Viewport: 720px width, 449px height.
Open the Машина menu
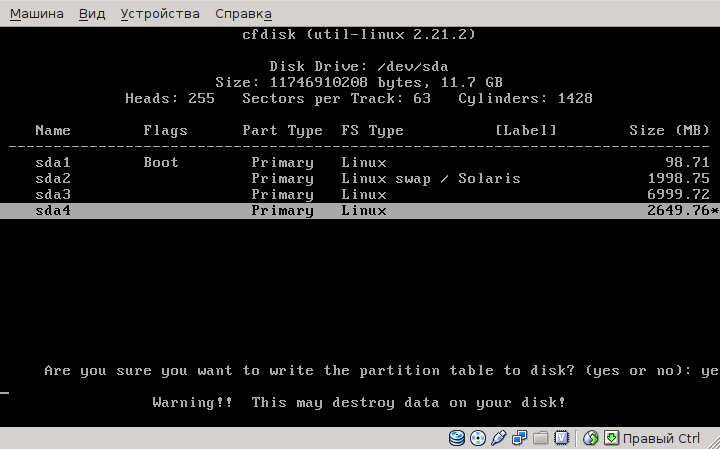click(37, 14)
